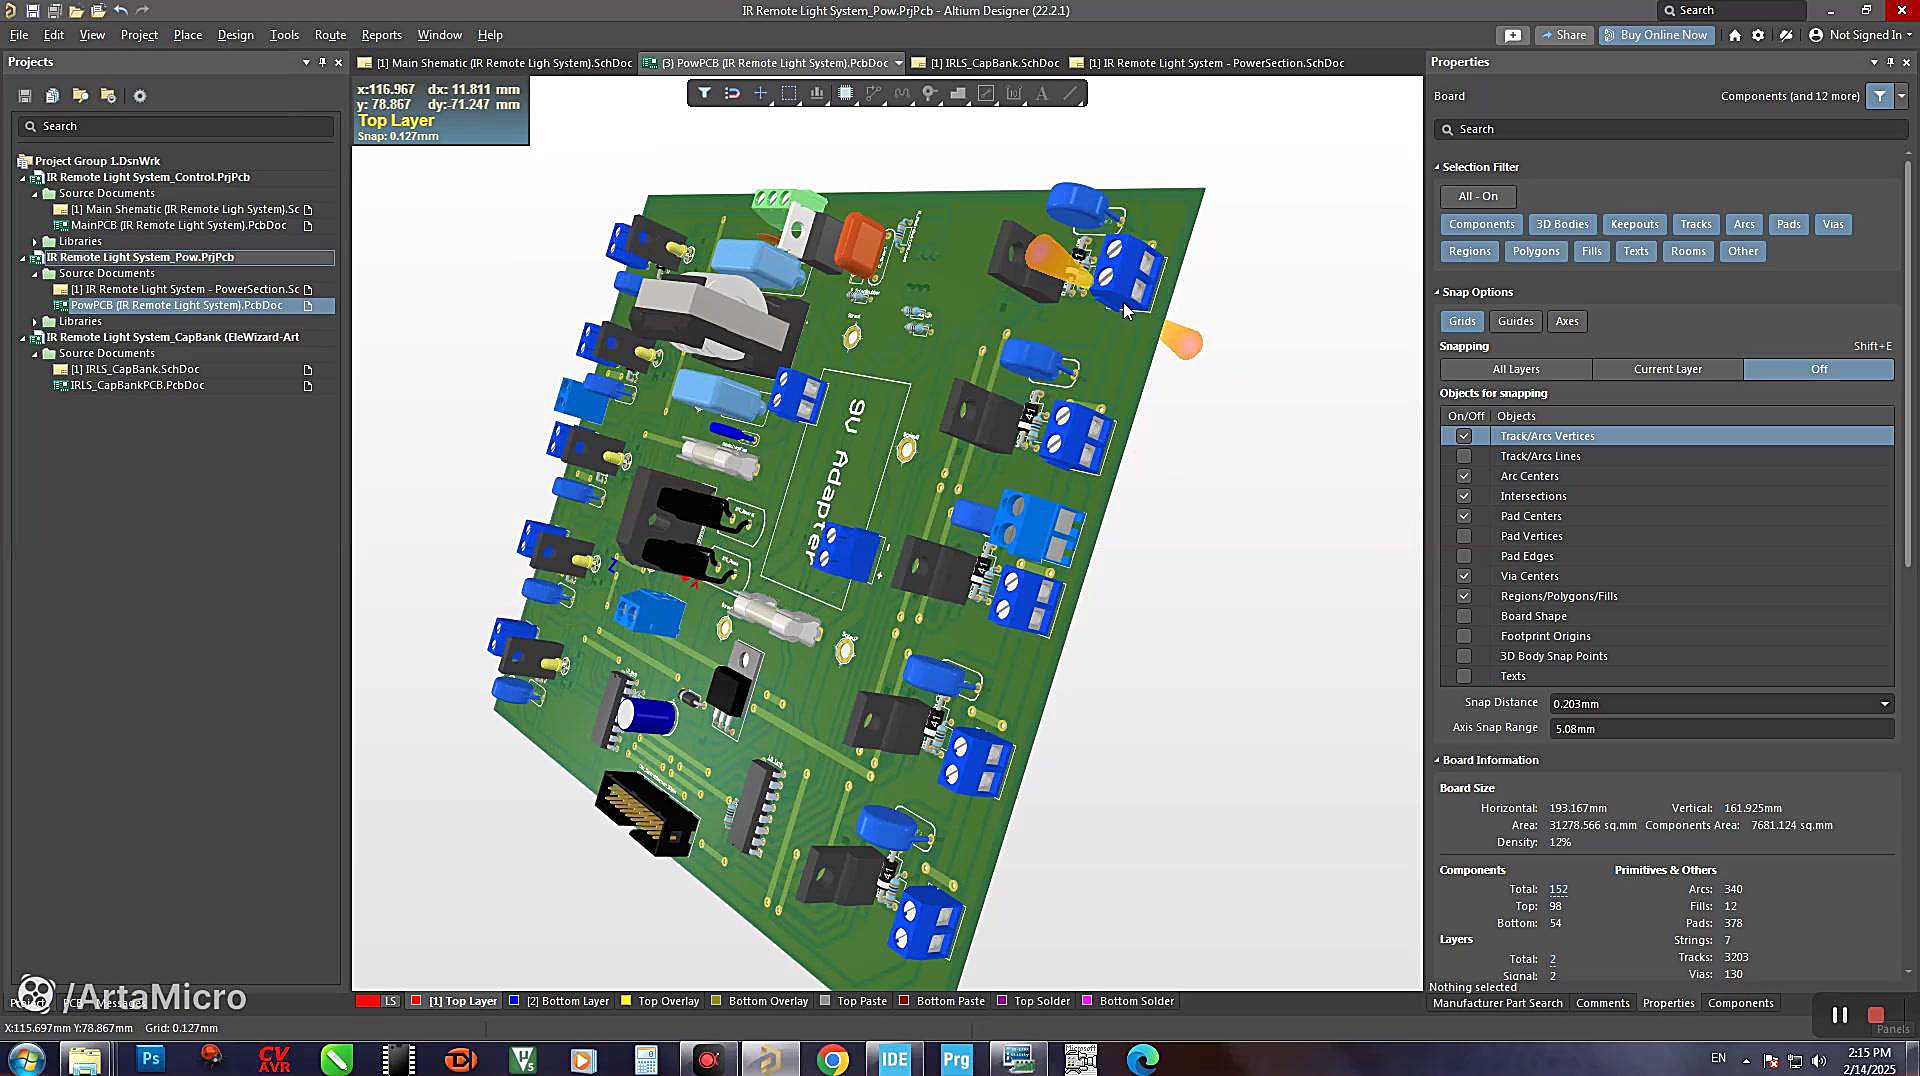Viewport: 1920px width, 1076px height.
Task: Switch to the Components panel tab
Action: click(x=1740, y=1003)
